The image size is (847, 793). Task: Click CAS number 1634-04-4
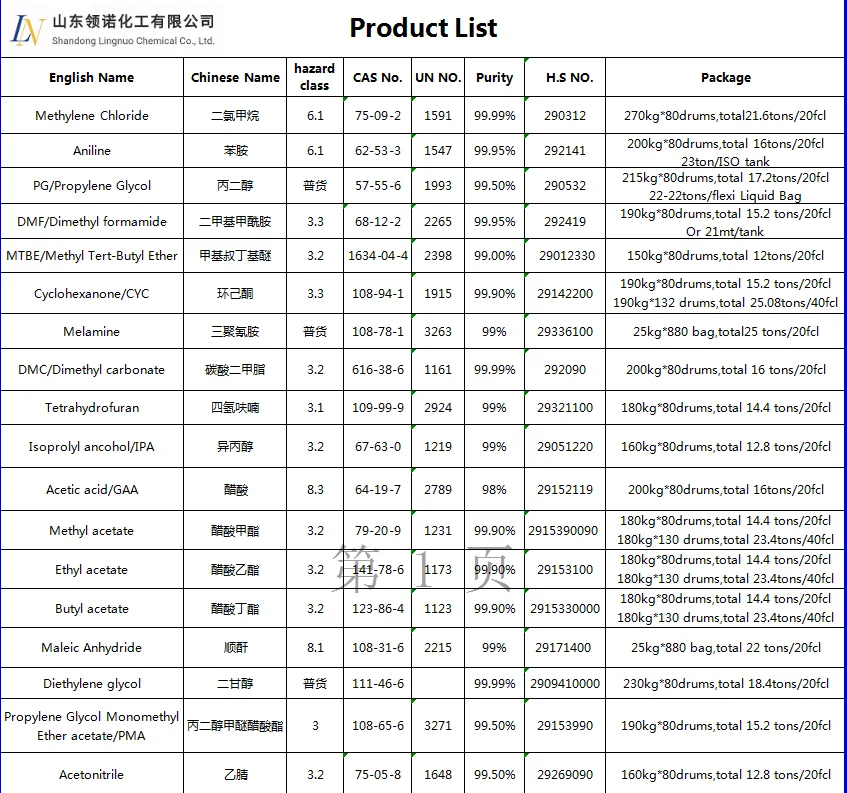tap(378, 256)
